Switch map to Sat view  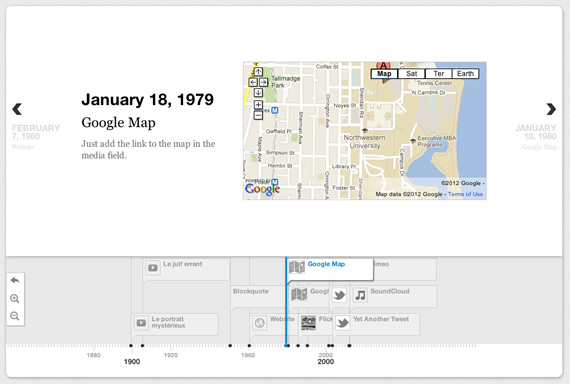coord(411,74)
